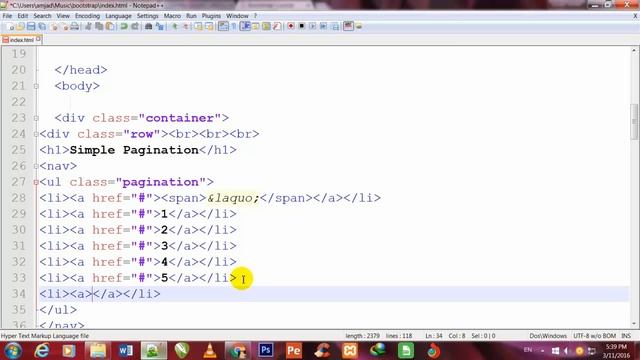Click the Redo toolbar icon
This screenshot has width=640, height=360.
(x=135, y=27)
